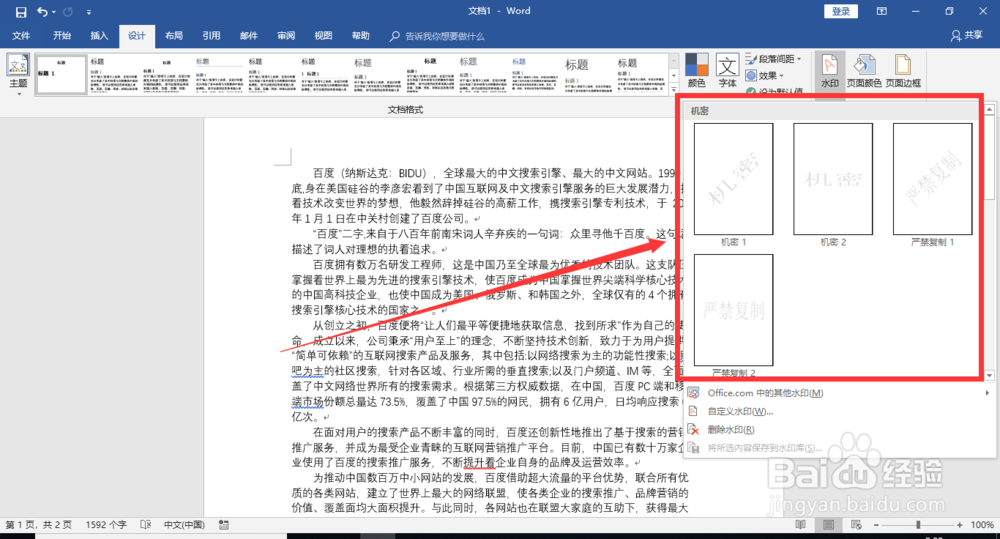Open the 颜色 theme colors menu
This screenshot has width=1000, height=539.
[696, 70]
